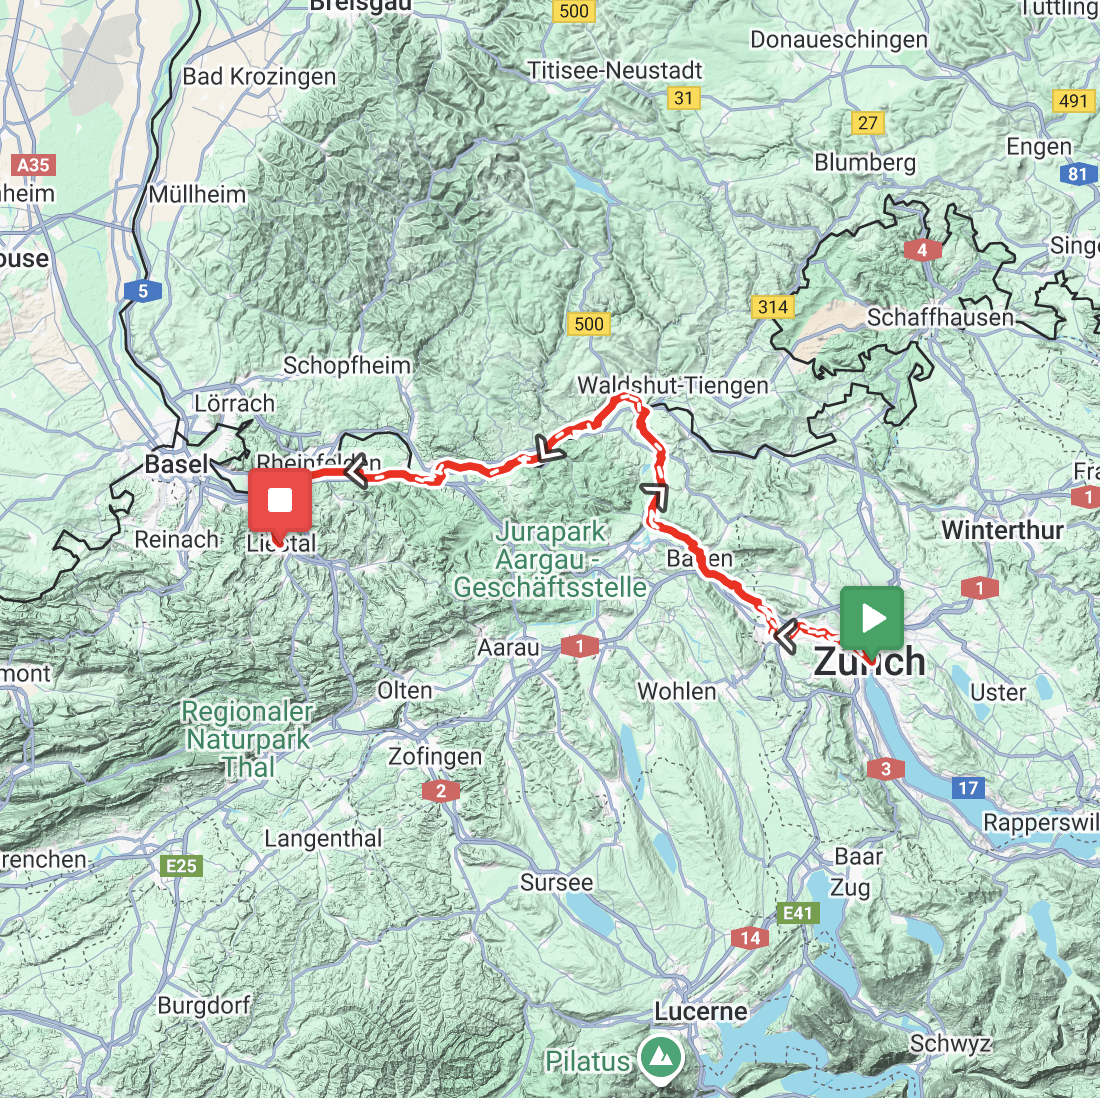The width and height of the screenshot is (1100, 1098).
Task: Click the Waldshut-Tiengen town label
Action: 673,385
